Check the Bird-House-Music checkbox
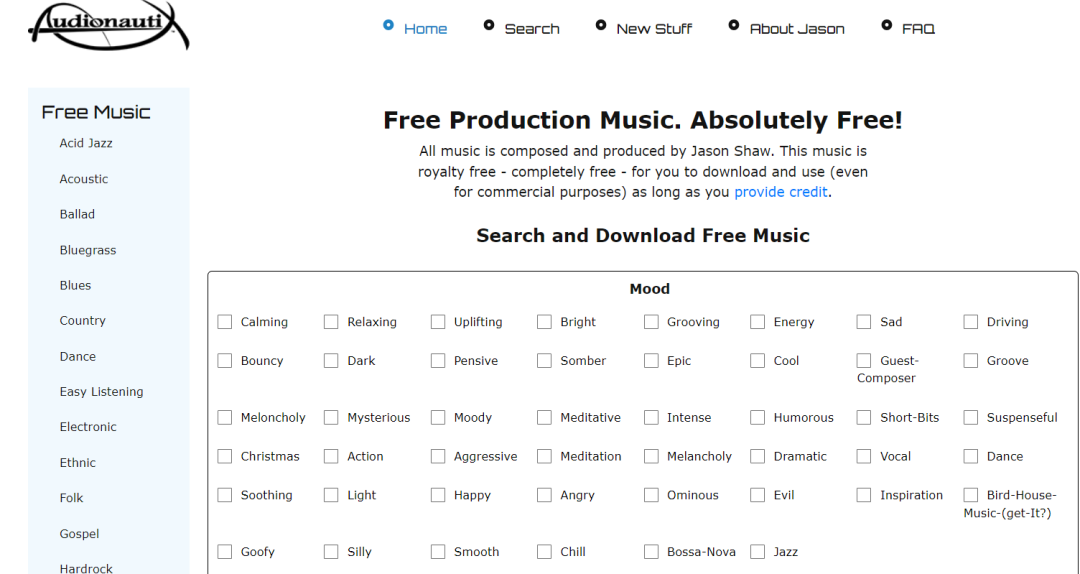The image size is (1080, 574). pos(970,495)
